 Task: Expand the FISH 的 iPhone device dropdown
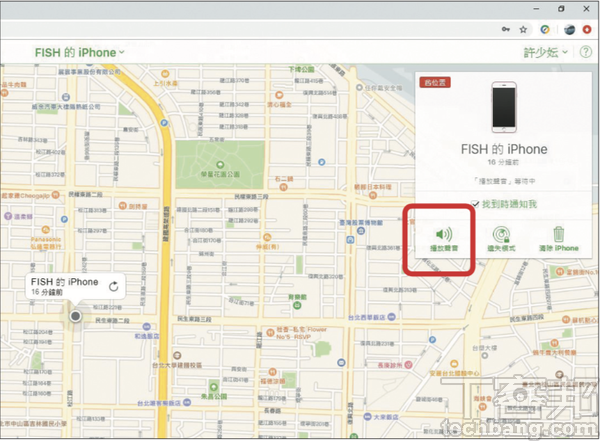pos(80,52)
